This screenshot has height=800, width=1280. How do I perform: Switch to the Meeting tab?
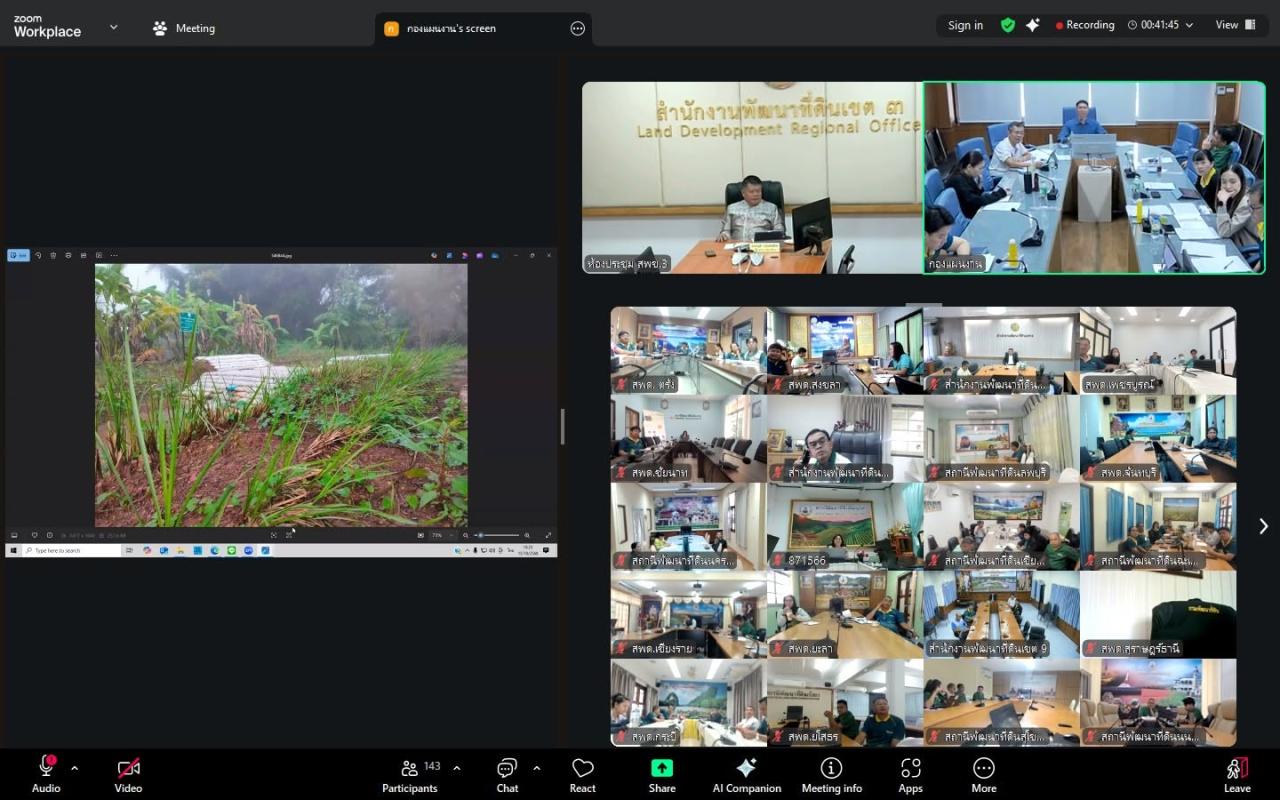184,28
